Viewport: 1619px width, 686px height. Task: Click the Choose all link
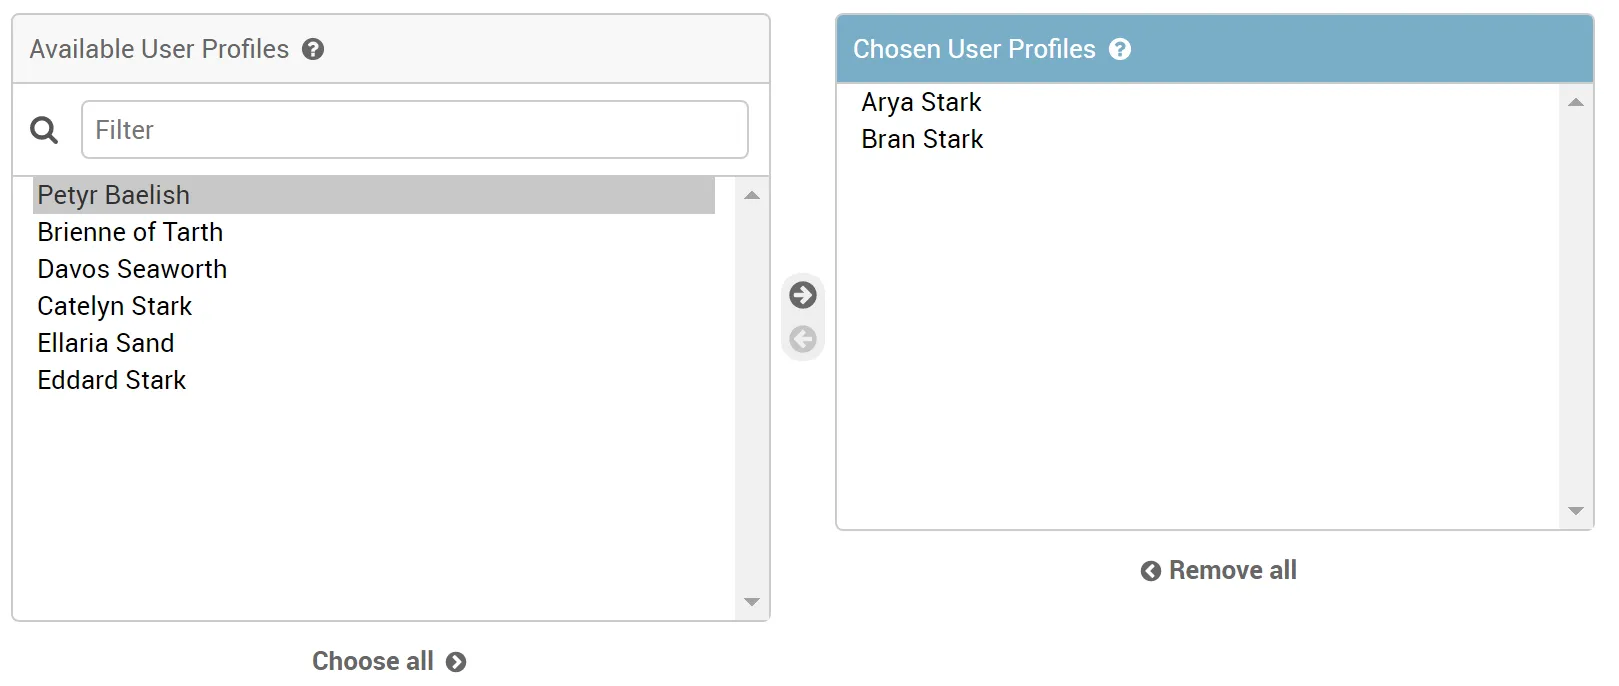pos(388,661)
